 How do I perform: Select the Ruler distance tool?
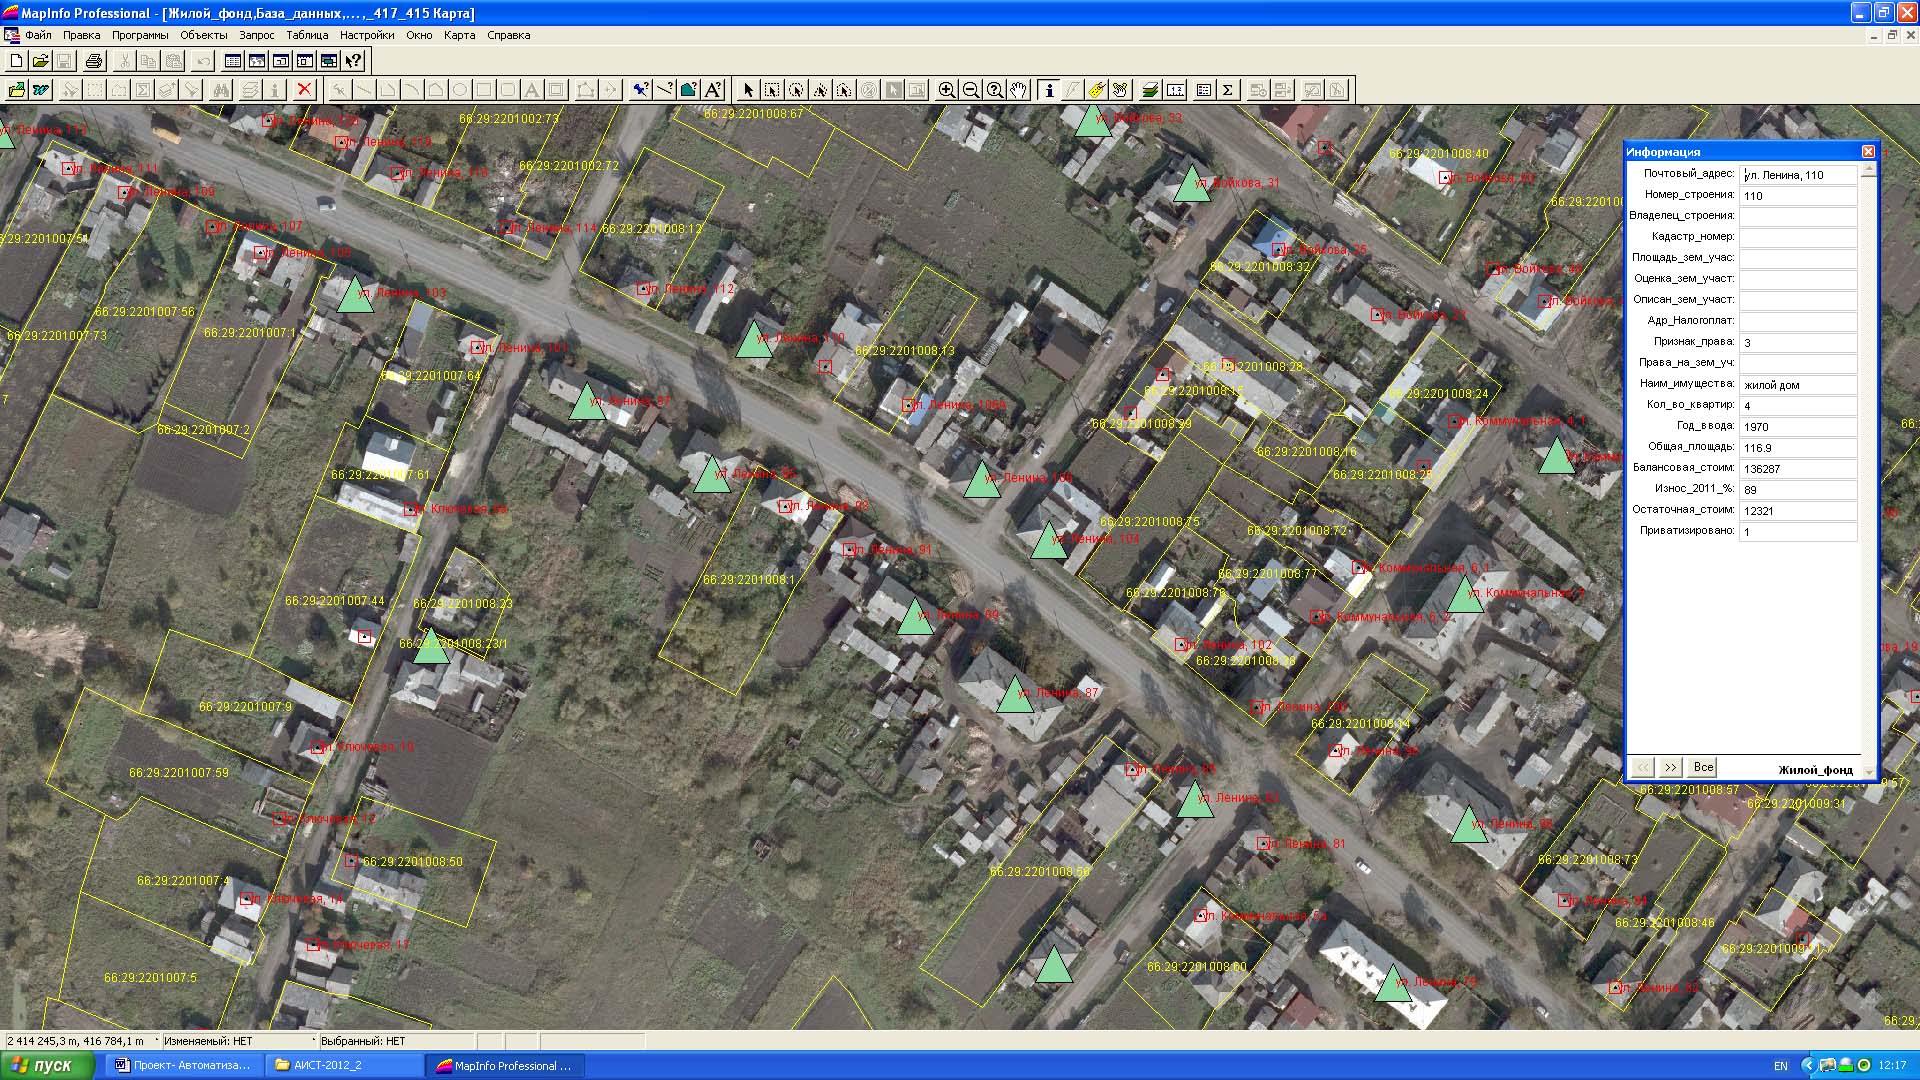click(1176, 90)
